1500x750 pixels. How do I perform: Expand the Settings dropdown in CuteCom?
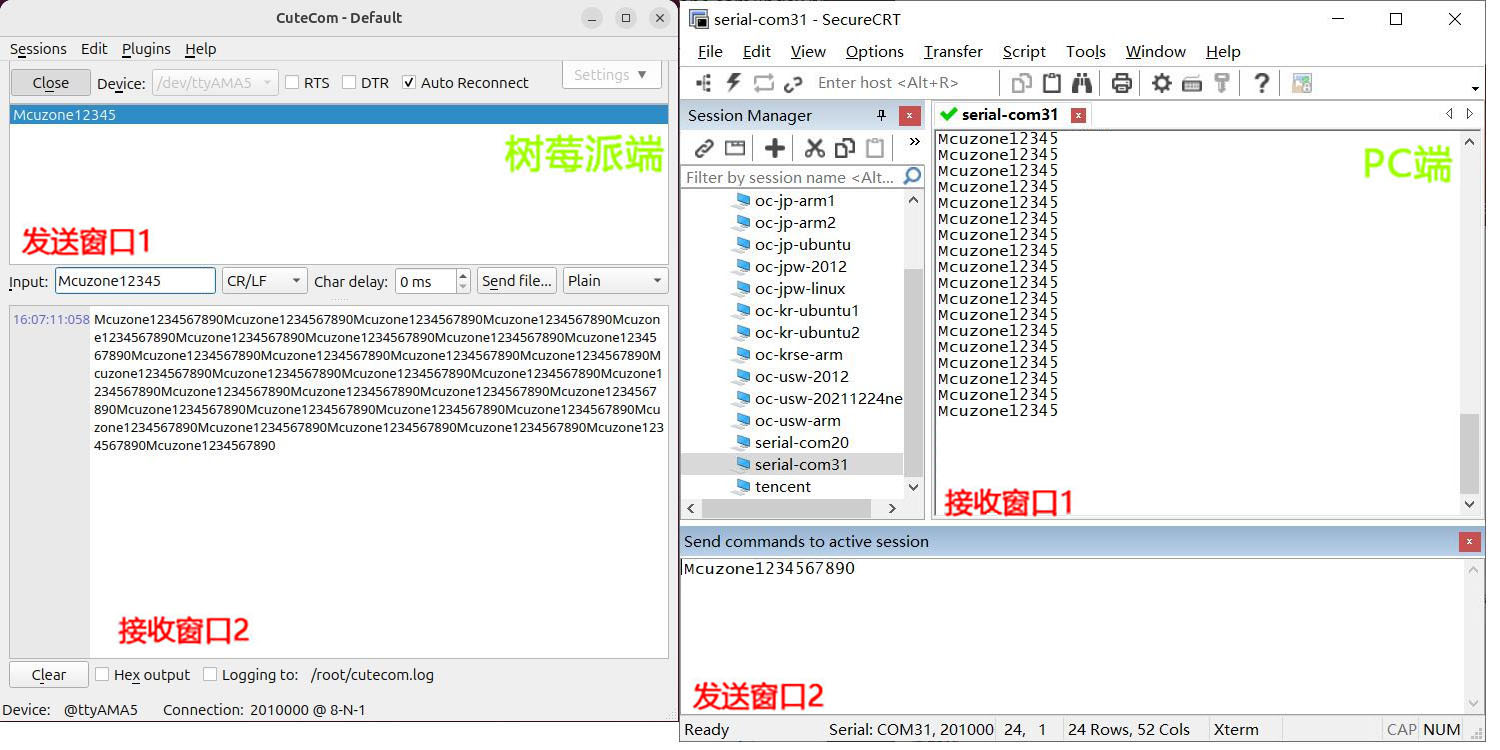tap(612, 75)
